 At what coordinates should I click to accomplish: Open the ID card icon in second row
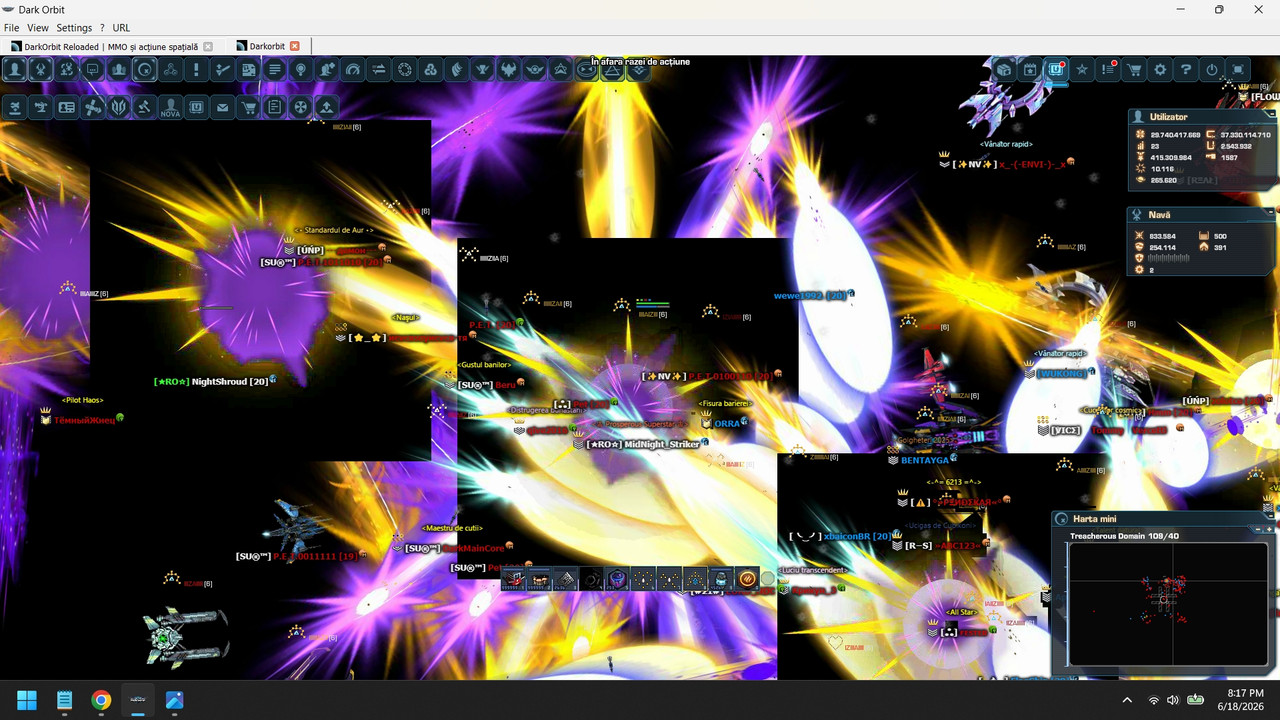(x=67, y=107)
